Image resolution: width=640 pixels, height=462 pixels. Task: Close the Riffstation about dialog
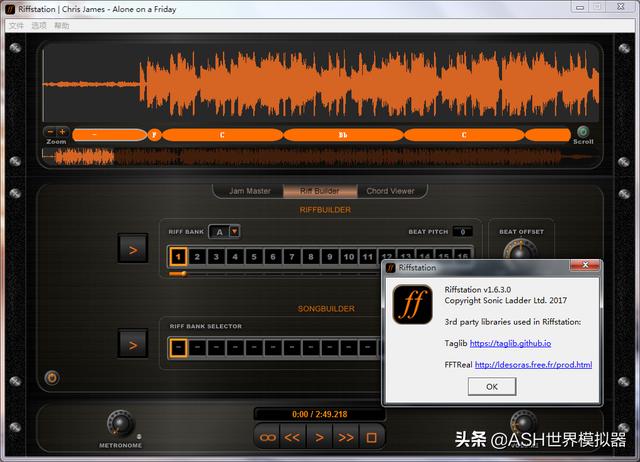pos(584,265)
